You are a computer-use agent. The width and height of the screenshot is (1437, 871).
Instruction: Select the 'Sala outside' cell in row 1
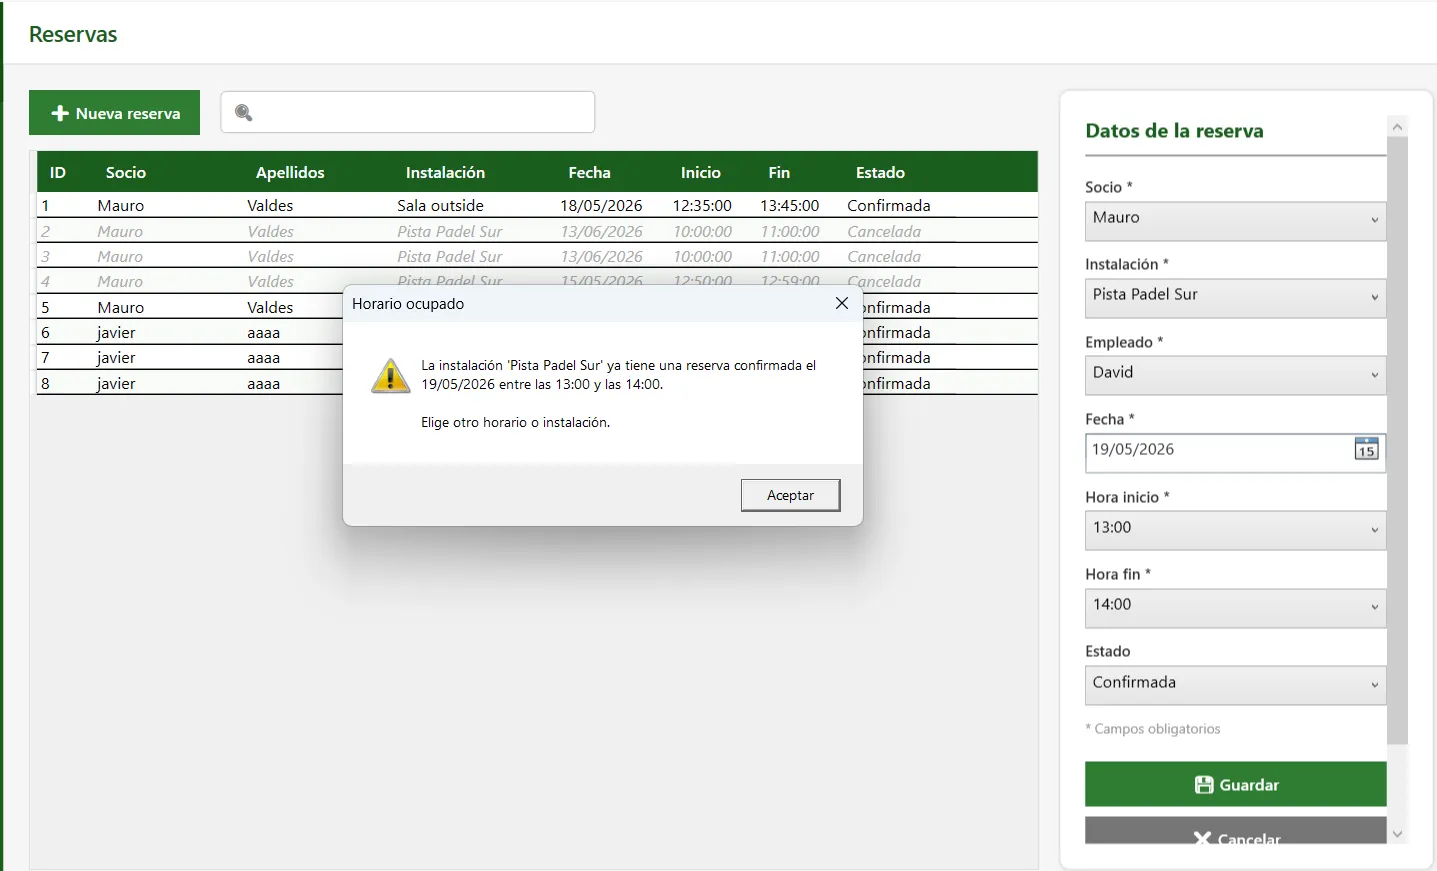click(440, 205)
